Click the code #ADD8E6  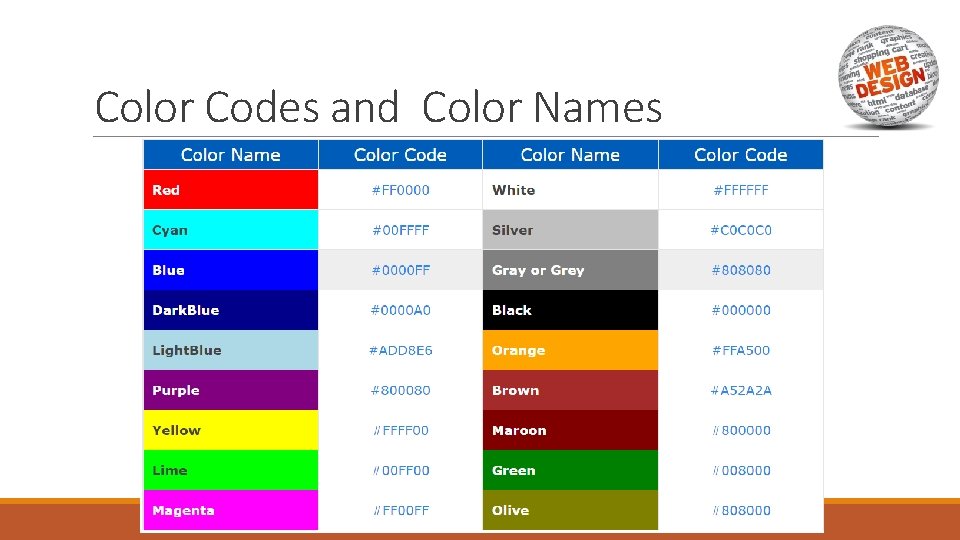(x=400, y=350)
